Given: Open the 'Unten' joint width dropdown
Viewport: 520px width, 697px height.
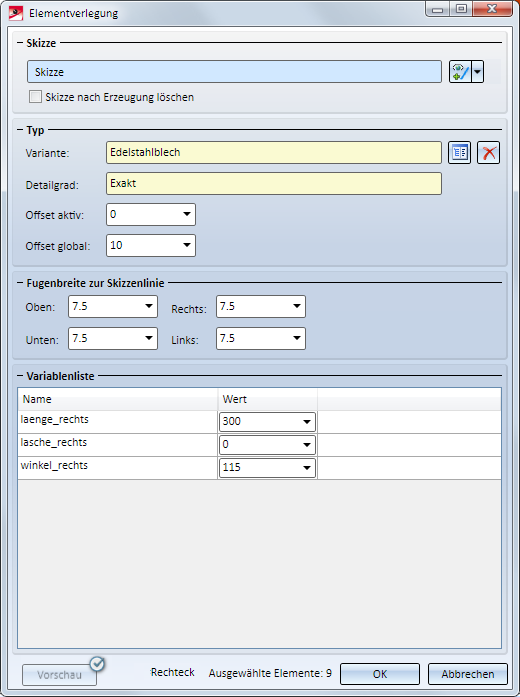Looking at the screenshot, I should [x=149, y=338].
